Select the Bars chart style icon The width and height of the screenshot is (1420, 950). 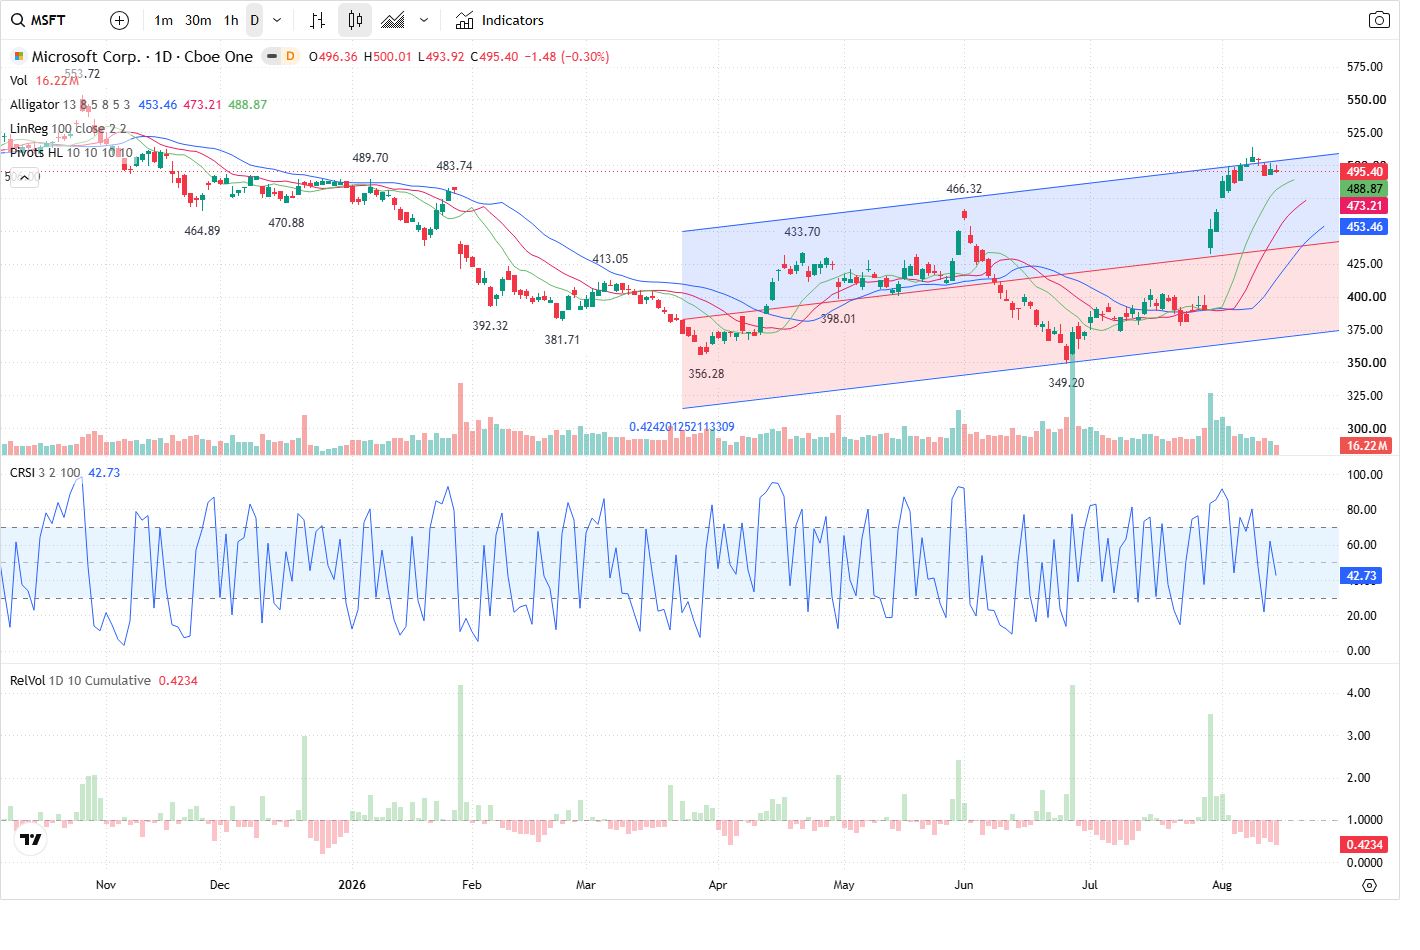(x=318, y=20)
